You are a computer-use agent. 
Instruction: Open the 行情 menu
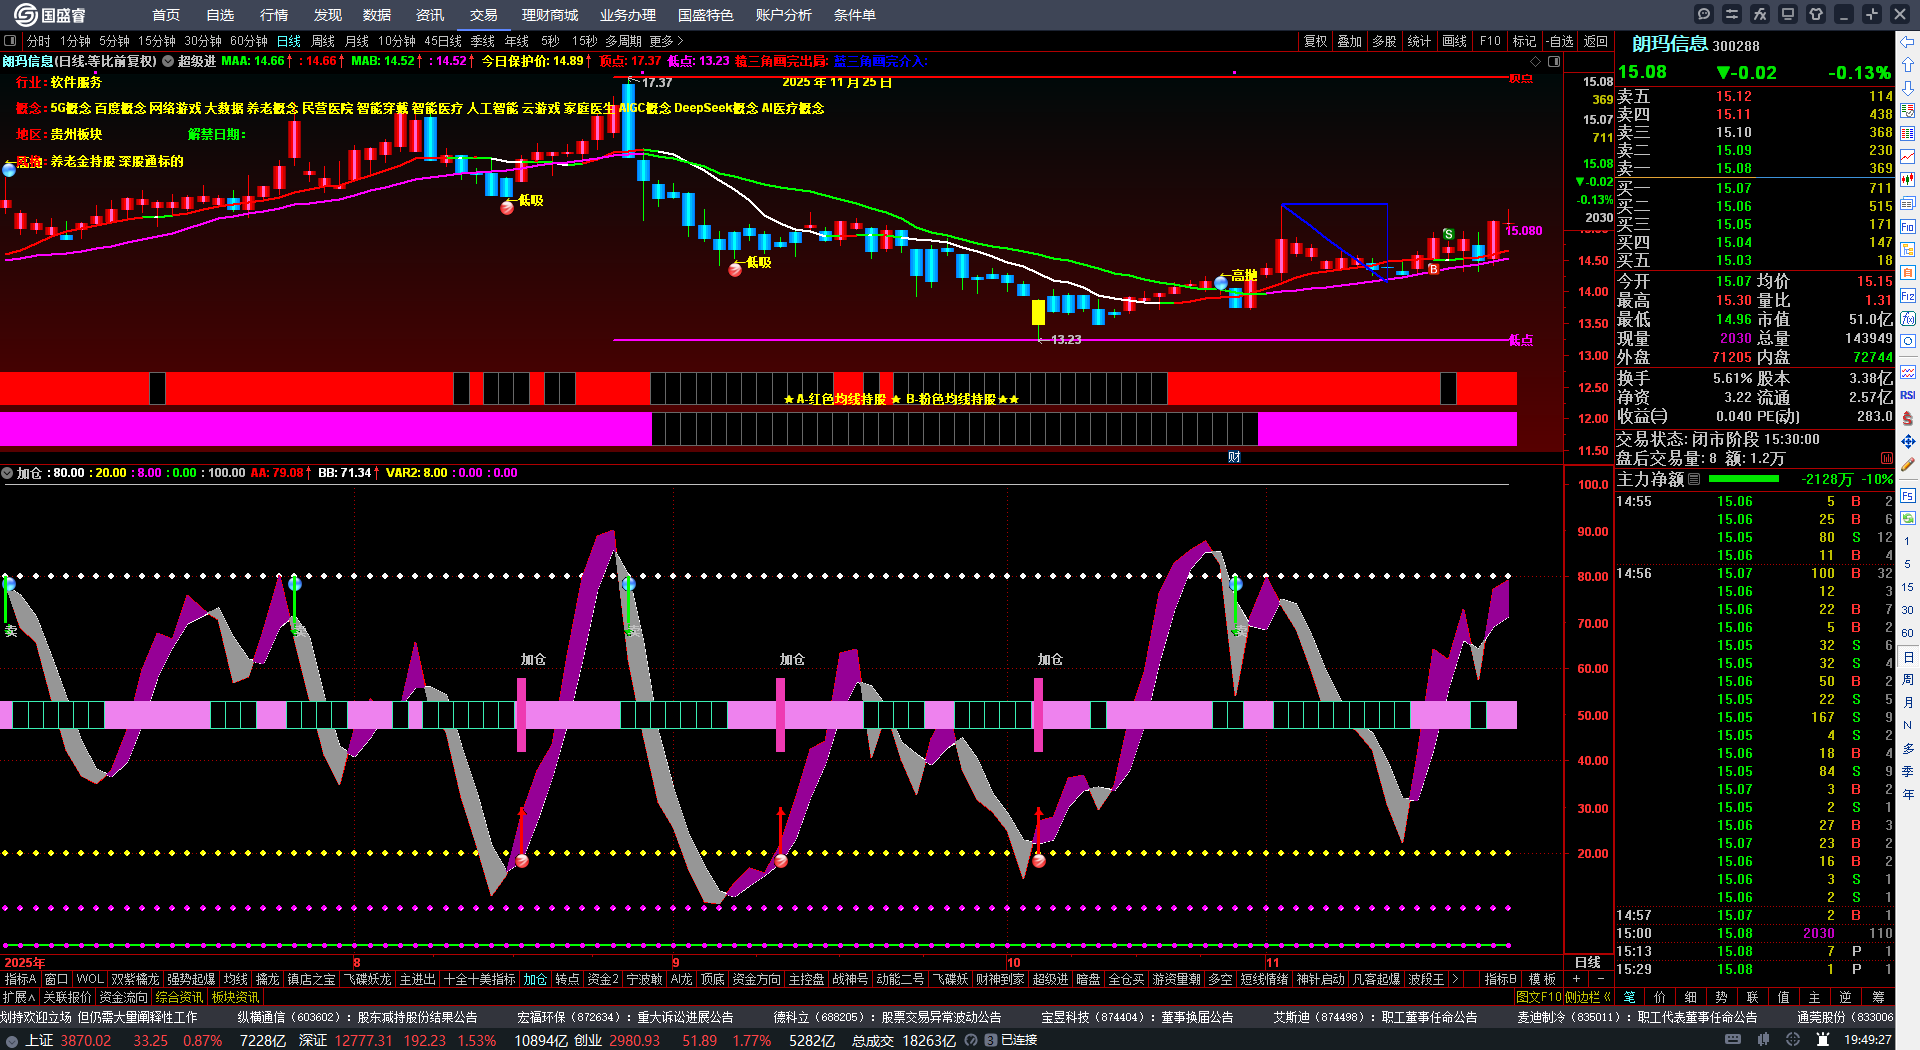274,15
